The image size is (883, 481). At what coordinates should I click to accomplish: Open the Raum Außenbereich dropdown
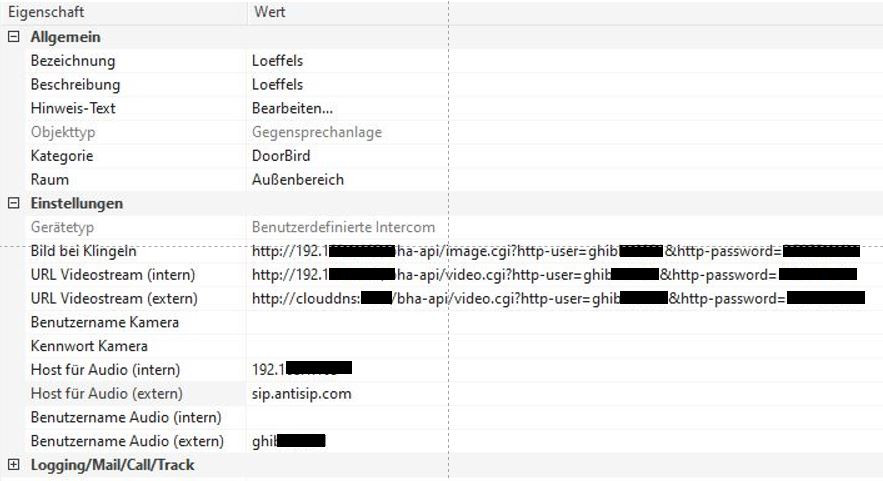tap(297, 180)
